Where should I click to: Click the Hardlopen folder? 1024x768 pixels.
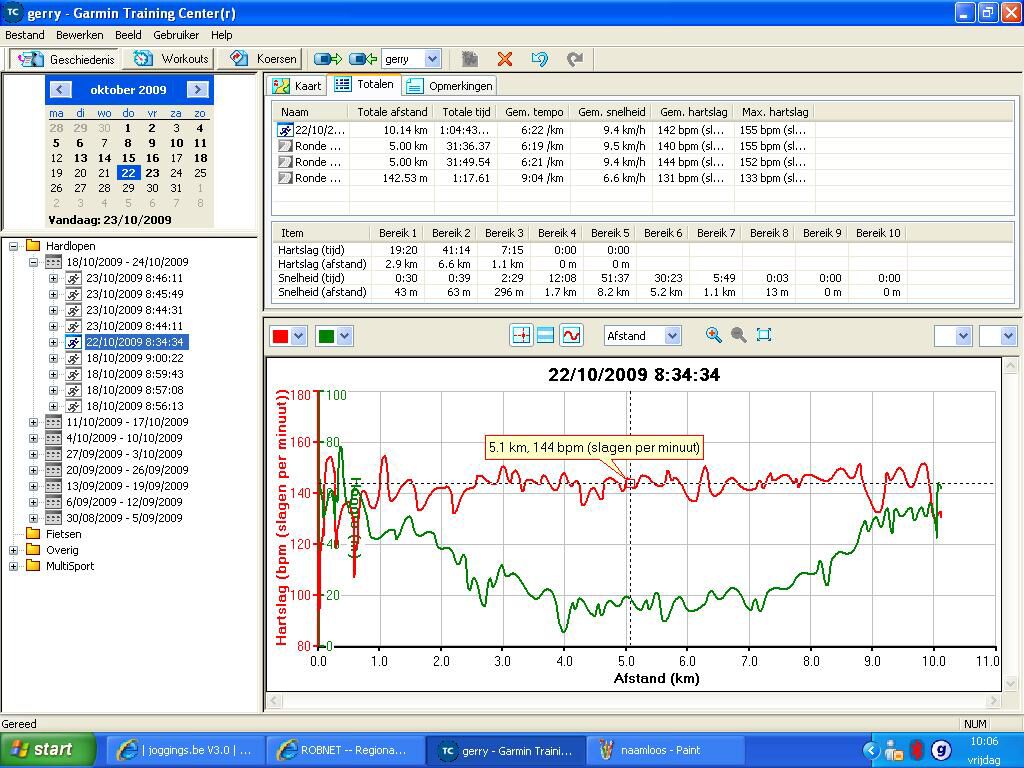click(x=71, y=246)
